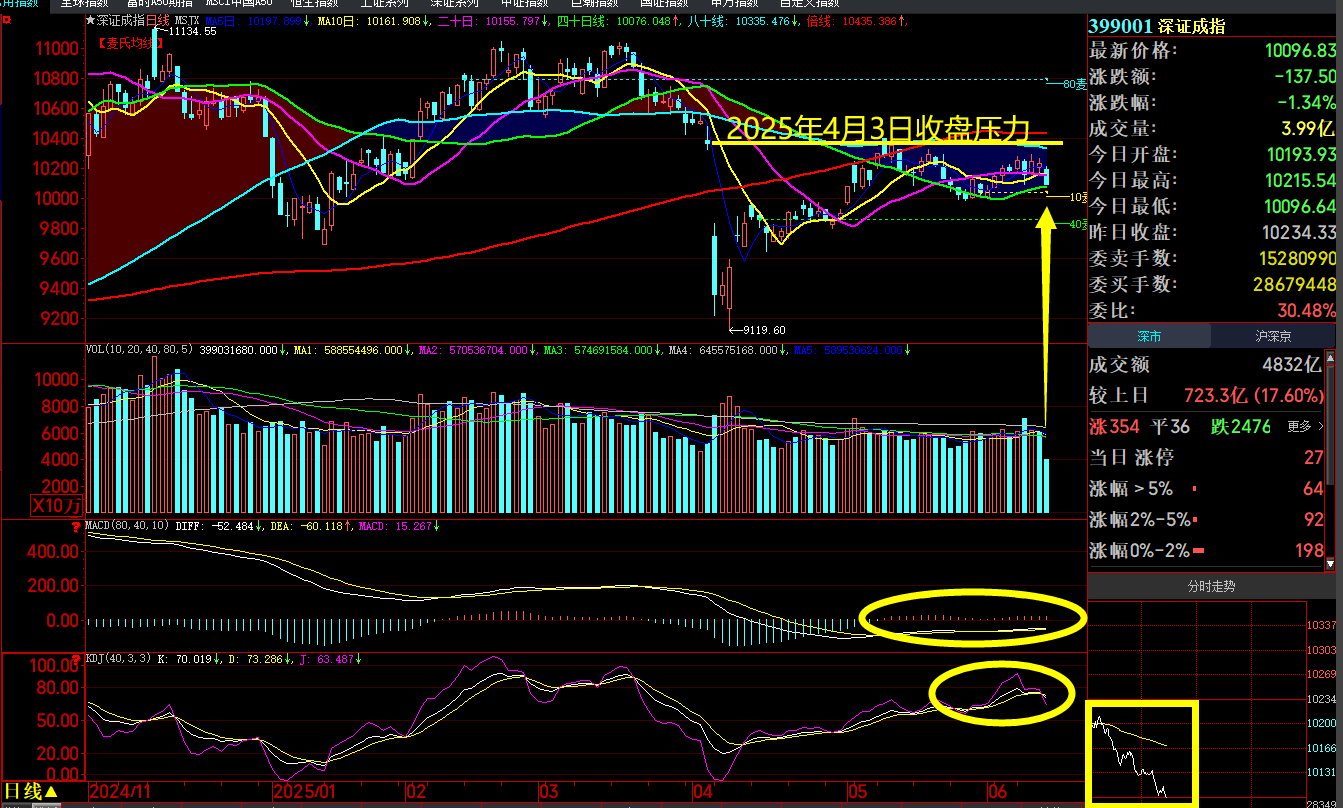The height and width of the screenshot is (808, 1343).
Task: Click the 06 month on time axis
Action: tap(999, 792)
